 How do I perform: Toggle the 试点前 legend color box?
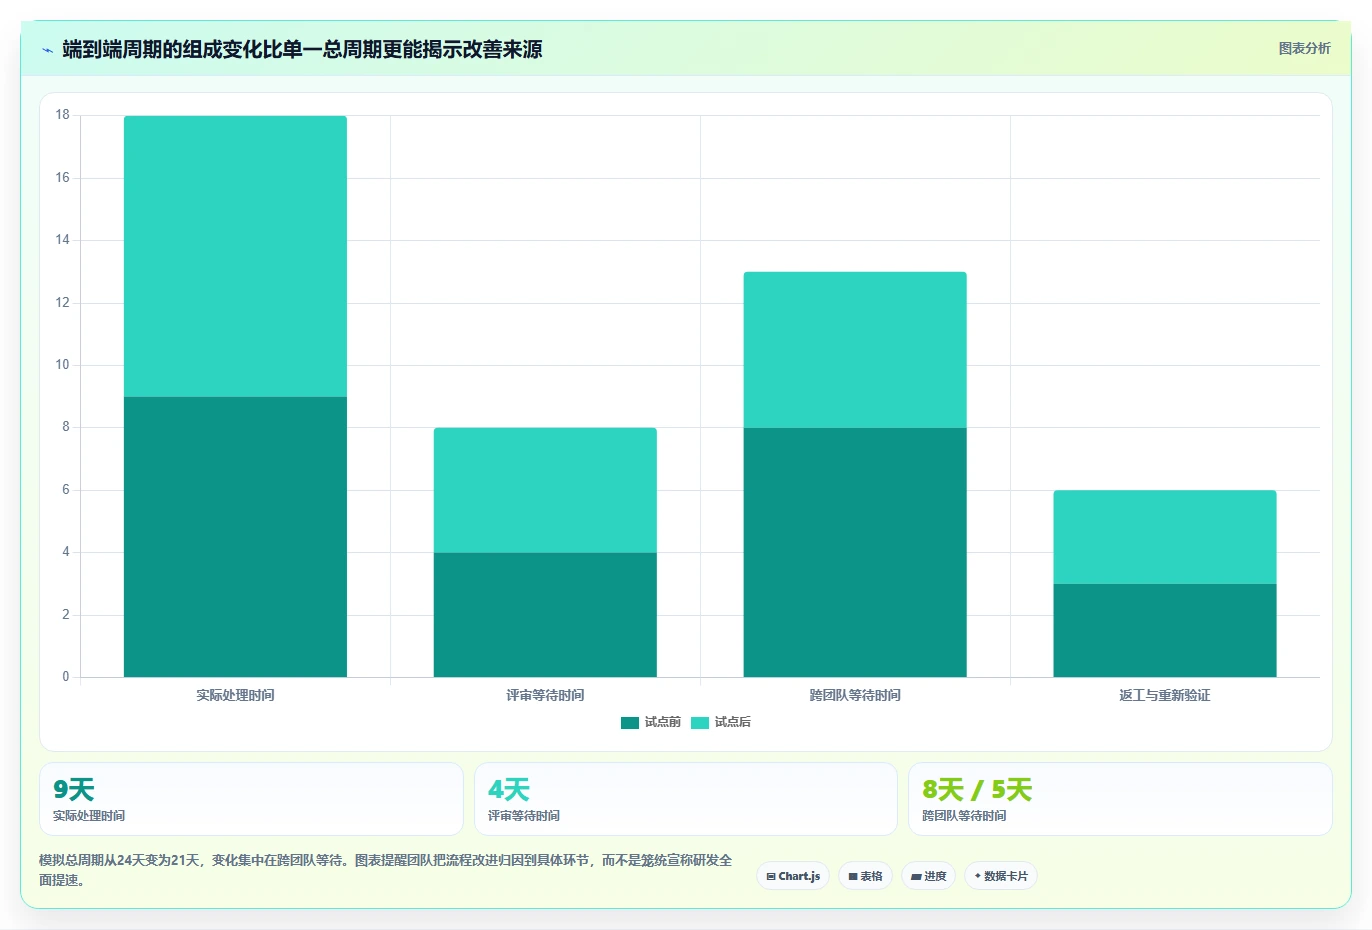coord(630,722)
